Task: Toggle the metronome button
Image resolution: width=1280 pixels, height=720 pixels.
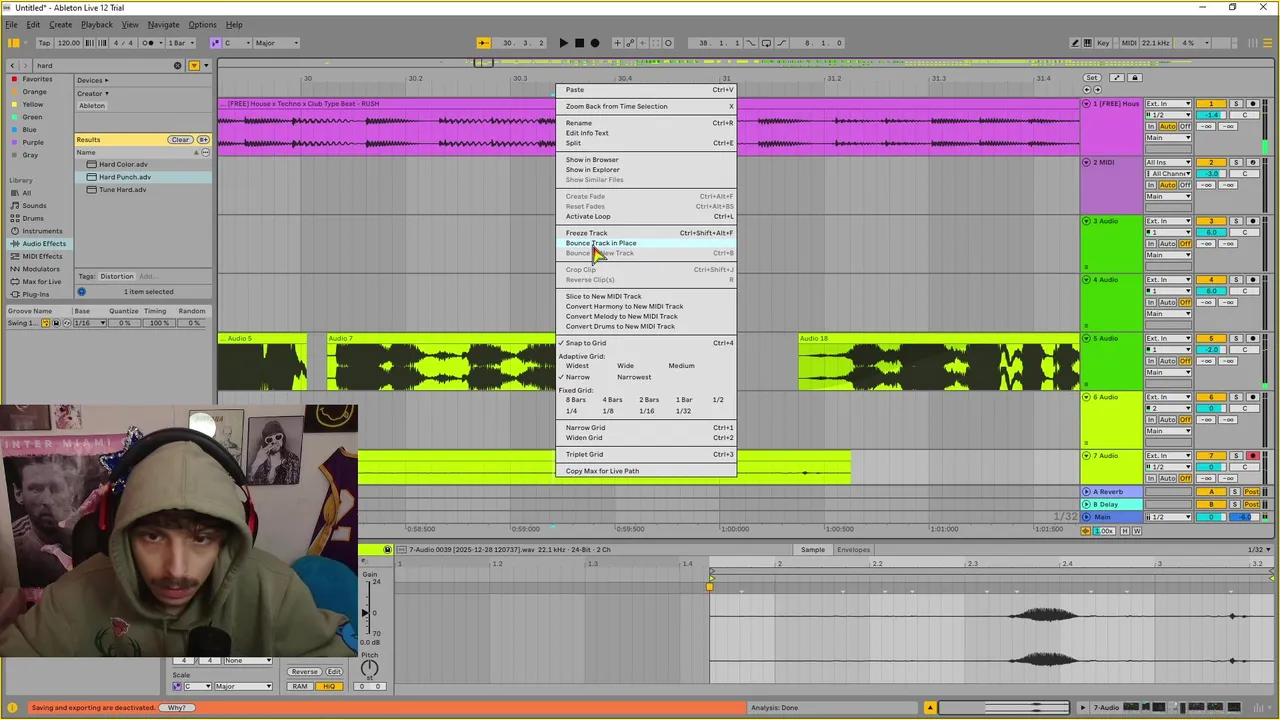Action: [x=148, y=43]
